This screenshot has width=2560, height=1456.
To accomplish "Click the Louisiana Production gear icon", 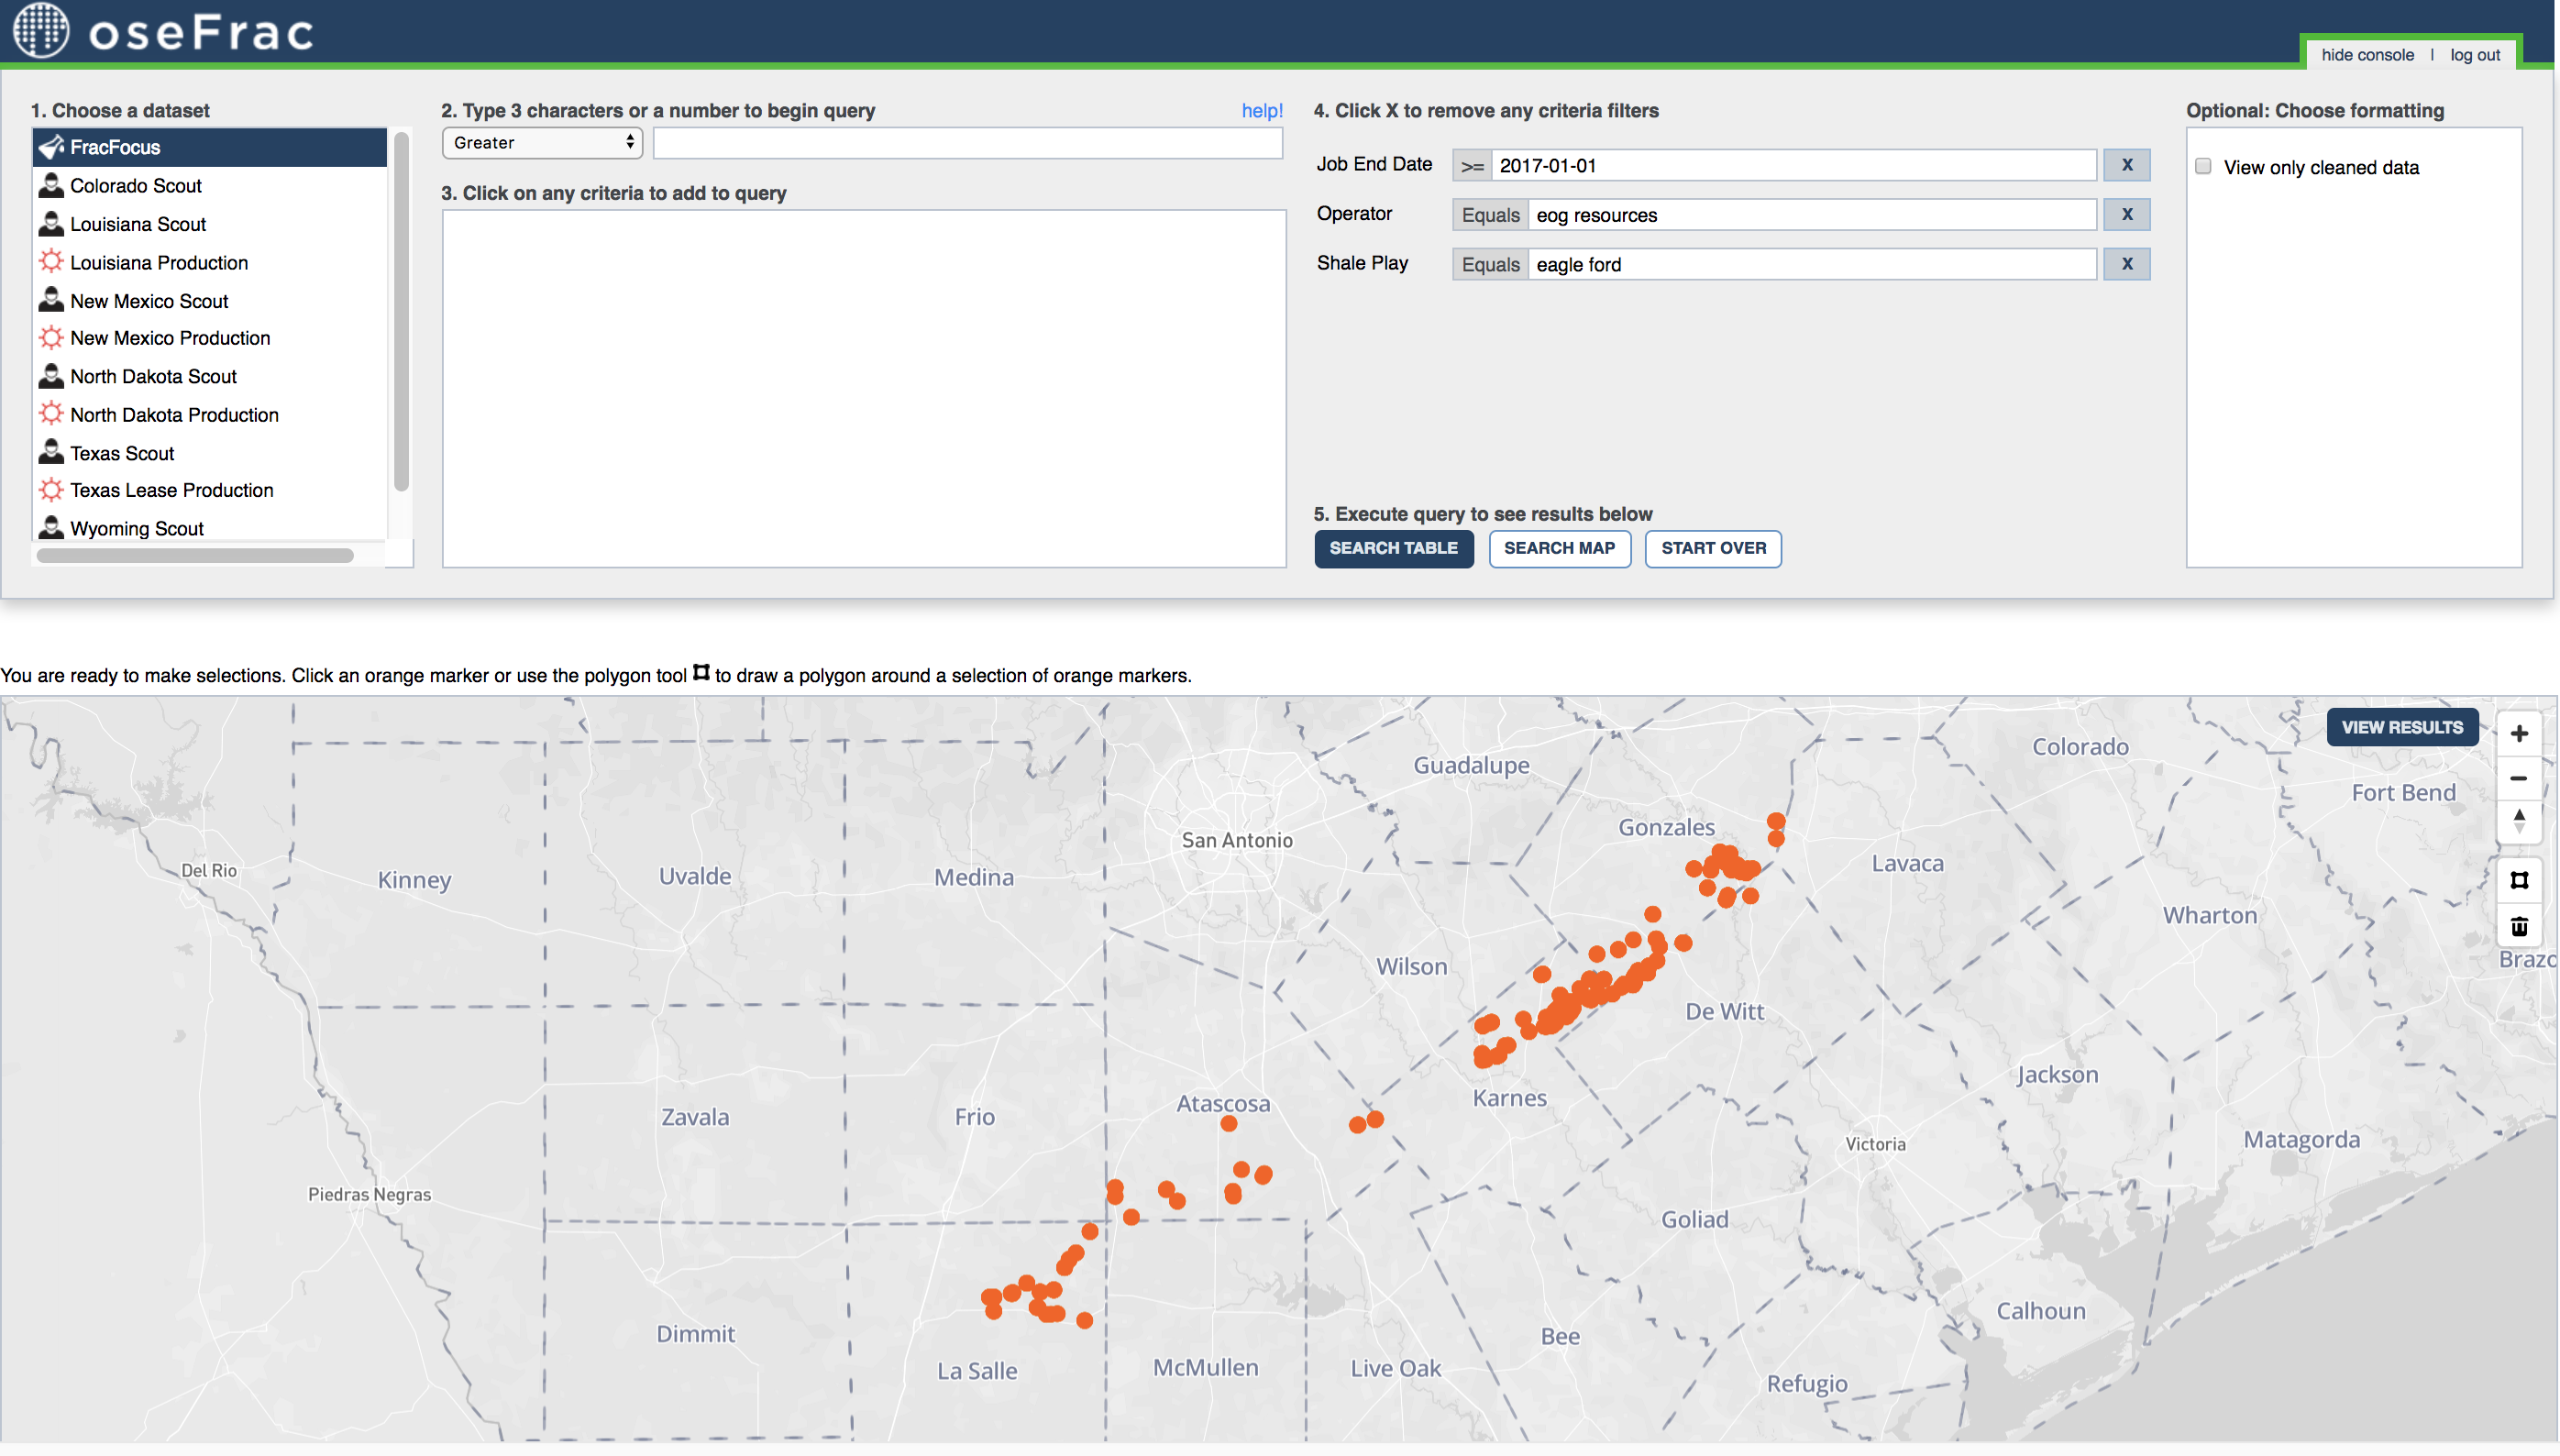I will 51,262.
